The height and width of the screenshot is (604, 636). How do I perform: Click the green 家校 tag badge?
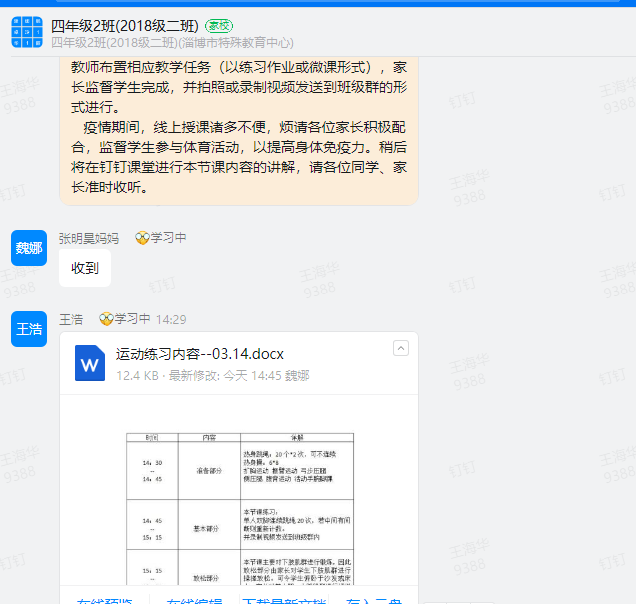[219, 26]
